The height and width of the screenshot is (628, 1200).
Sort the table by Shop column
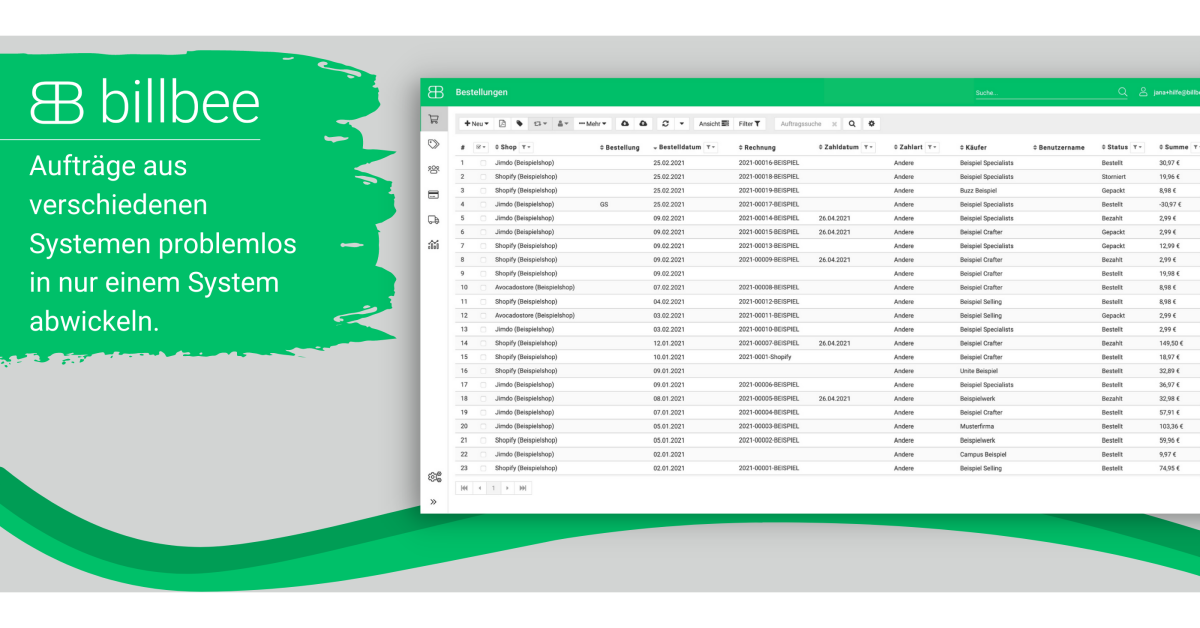(x=505, y=147)
